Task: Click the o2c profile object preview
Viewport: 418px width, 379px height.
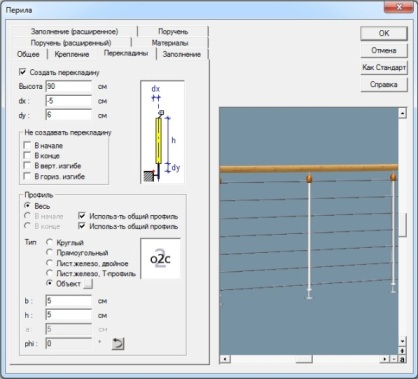Action: click(160, 258)
